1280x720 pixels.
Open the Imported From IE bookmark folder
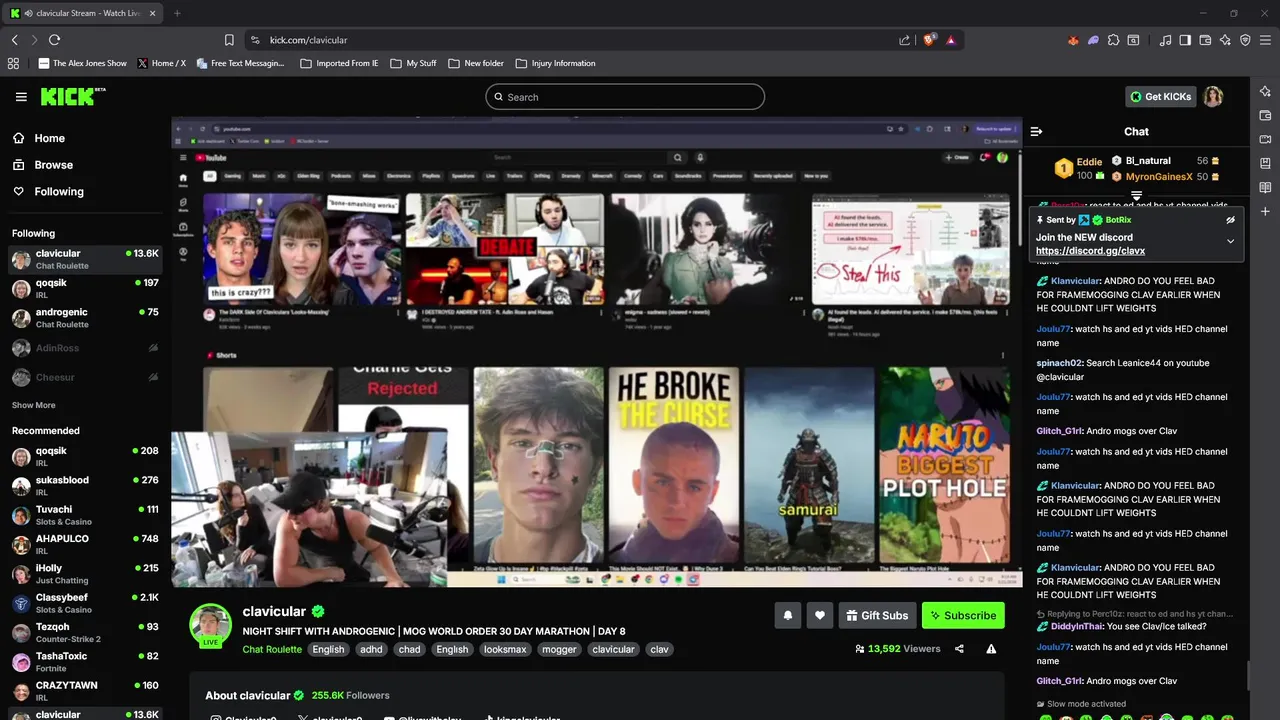click(338, 63)
